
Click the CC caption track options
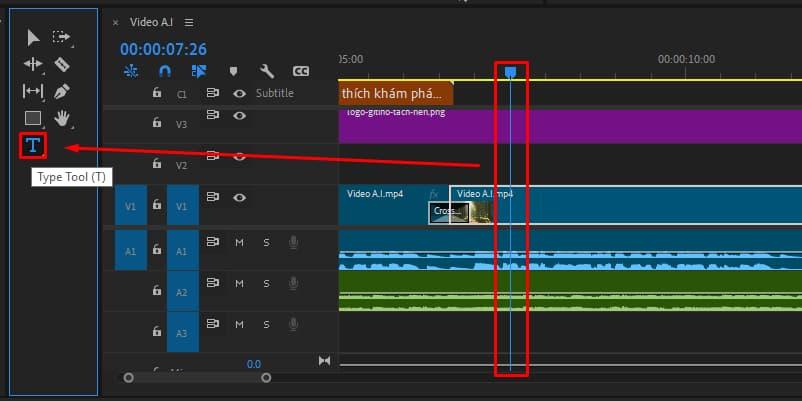click(301, 71)
